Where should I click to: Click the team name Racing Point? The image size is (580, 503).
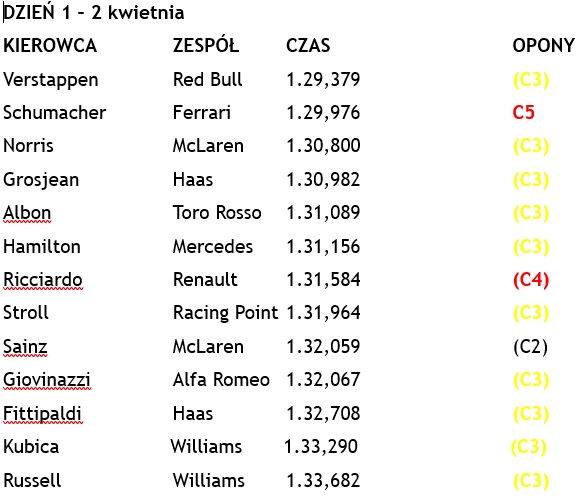tap(225, 313)
